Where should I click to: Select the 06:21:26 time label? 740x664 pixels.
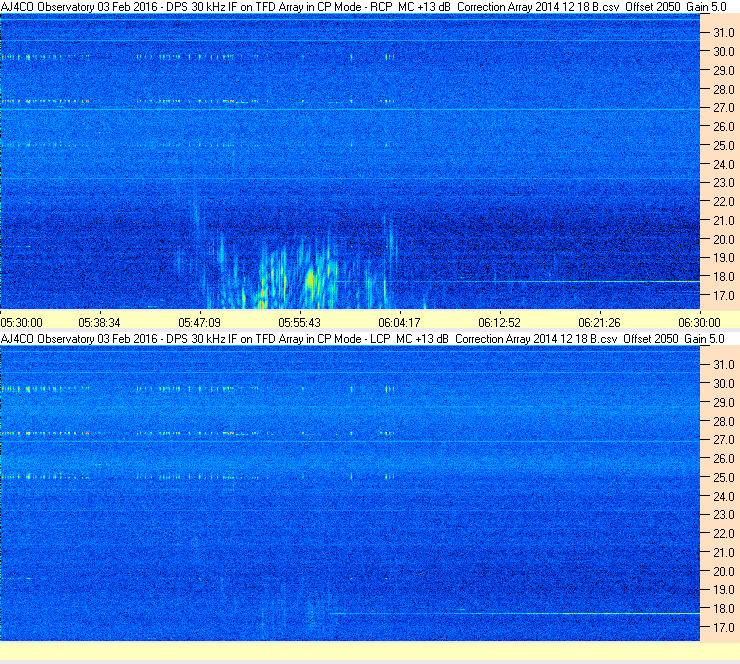599,323
